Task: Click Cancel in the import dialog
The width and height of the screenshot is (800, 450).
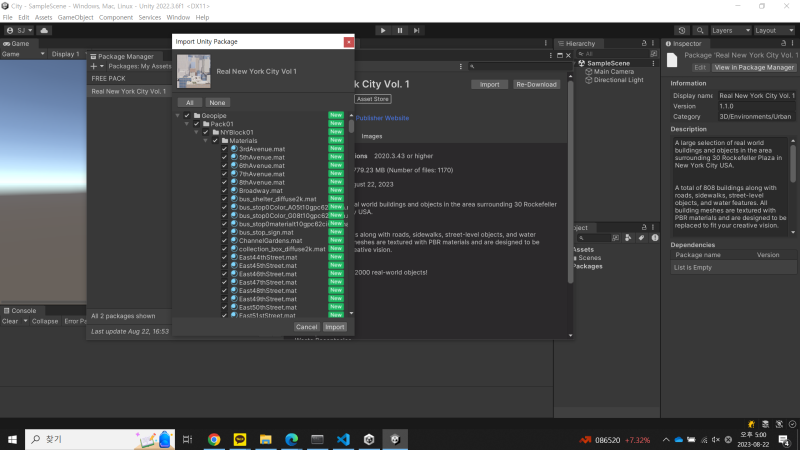Action: coord(306,327)
